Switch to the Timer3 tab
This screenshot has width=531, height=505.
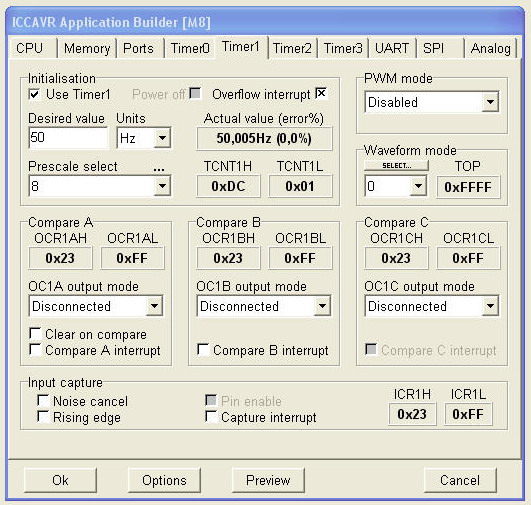(343, 48)
